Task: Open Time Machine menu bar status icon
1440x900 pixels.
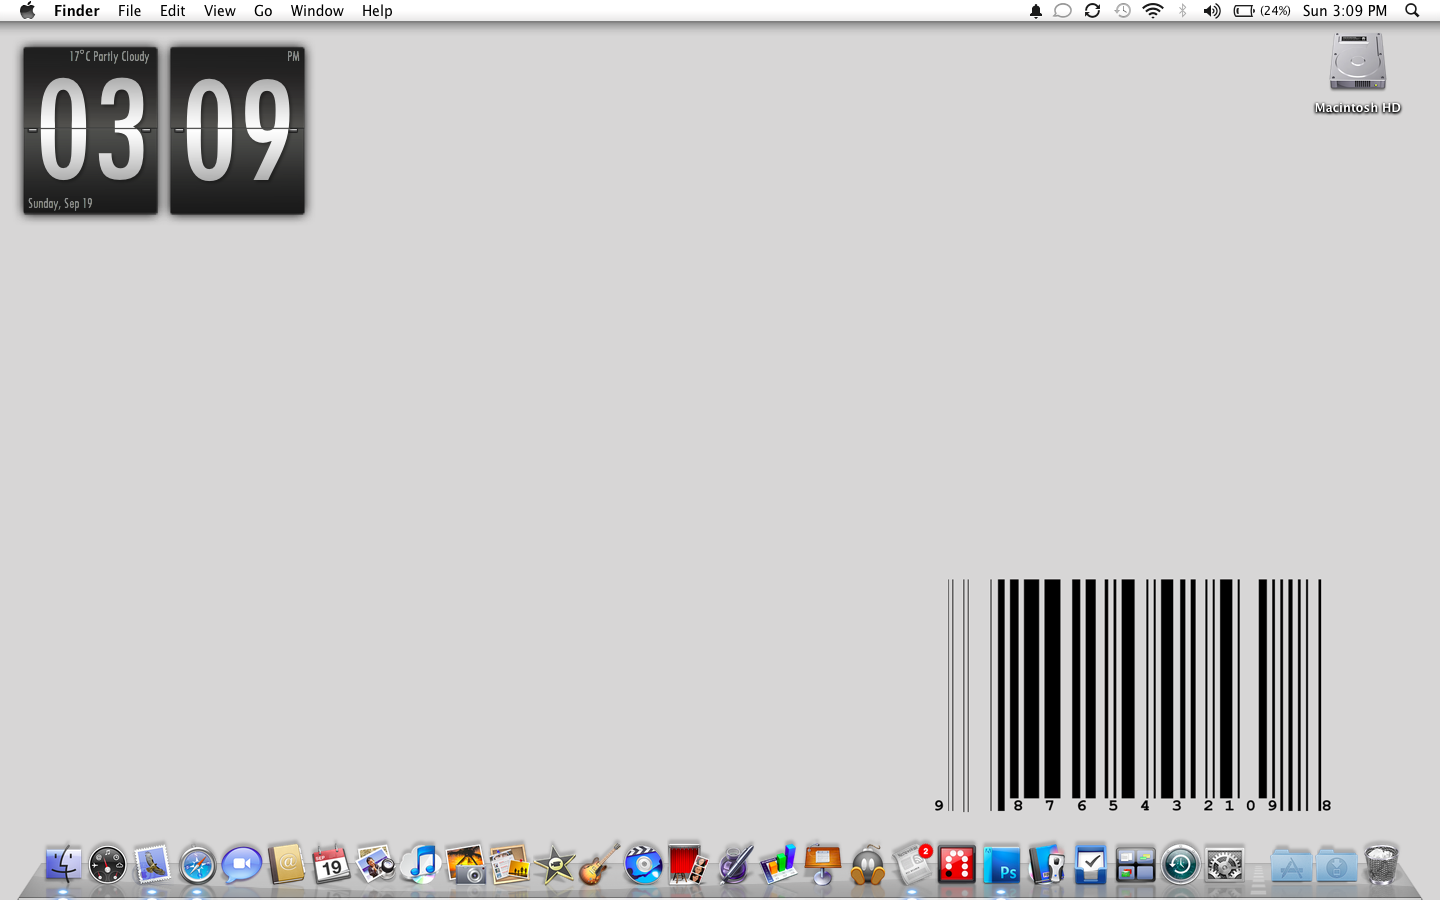Action: [1123, 11]
